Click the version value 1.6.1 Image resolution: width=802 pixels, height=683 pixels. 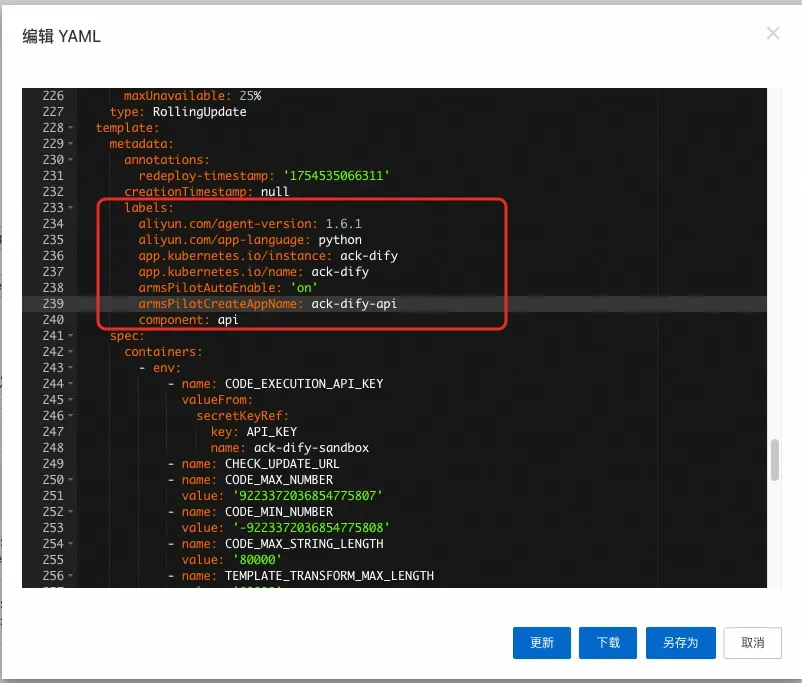344,224
